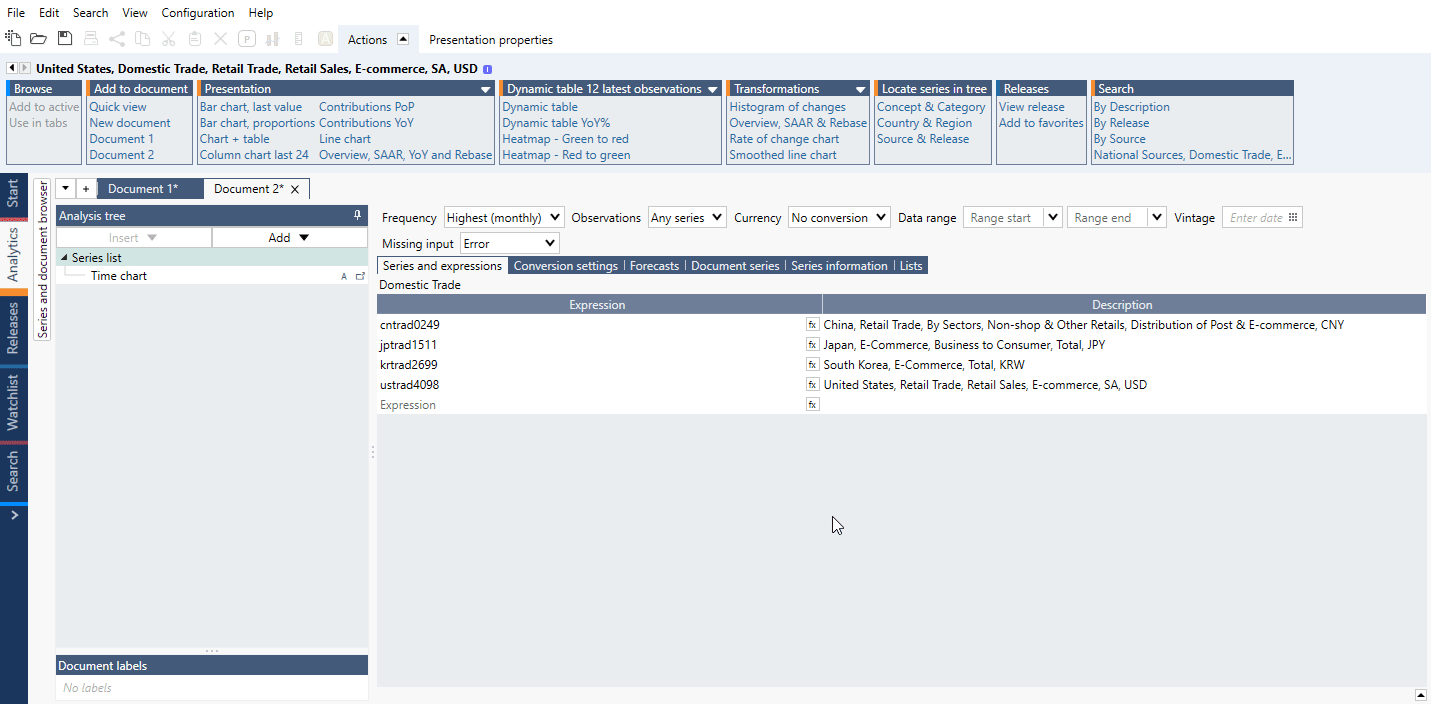The height and width of the screenshot is (704, 1431).
Task: Expand the Presentation section dropdown arrow
Action: (485, 89)
